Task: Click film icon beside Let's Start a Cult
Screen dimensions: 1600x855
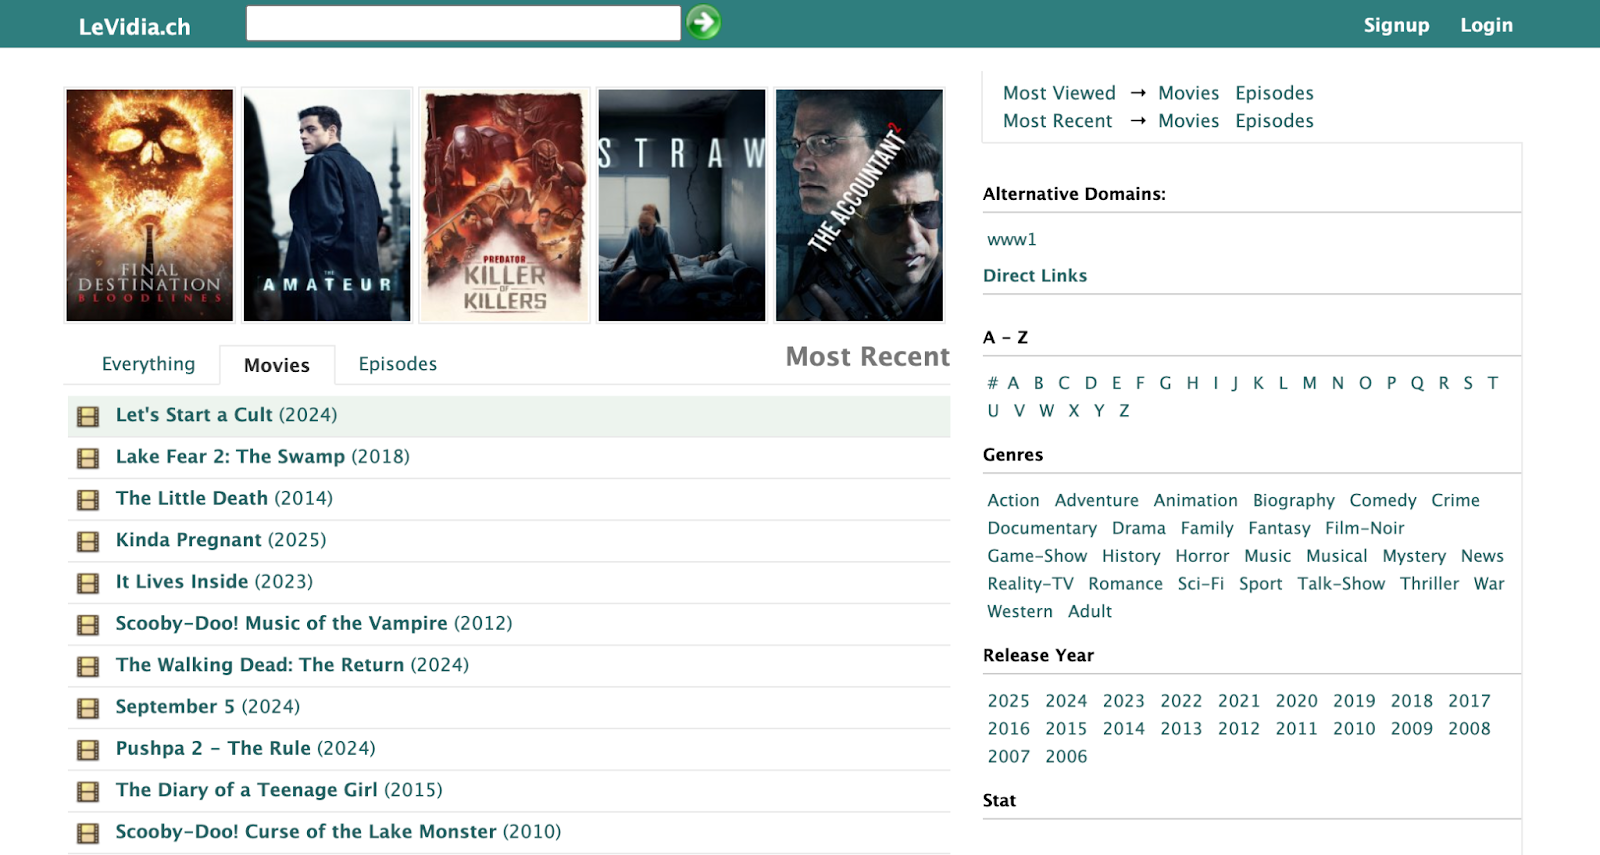Action: (88, 417)
